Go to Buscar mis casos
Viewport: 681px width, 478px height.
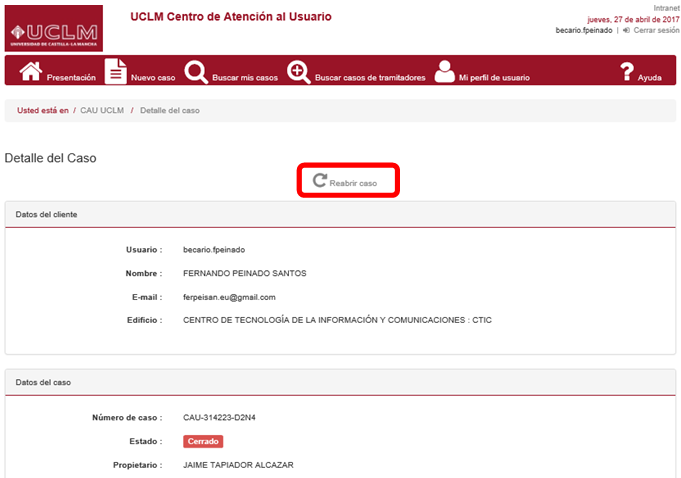point(245,78)
